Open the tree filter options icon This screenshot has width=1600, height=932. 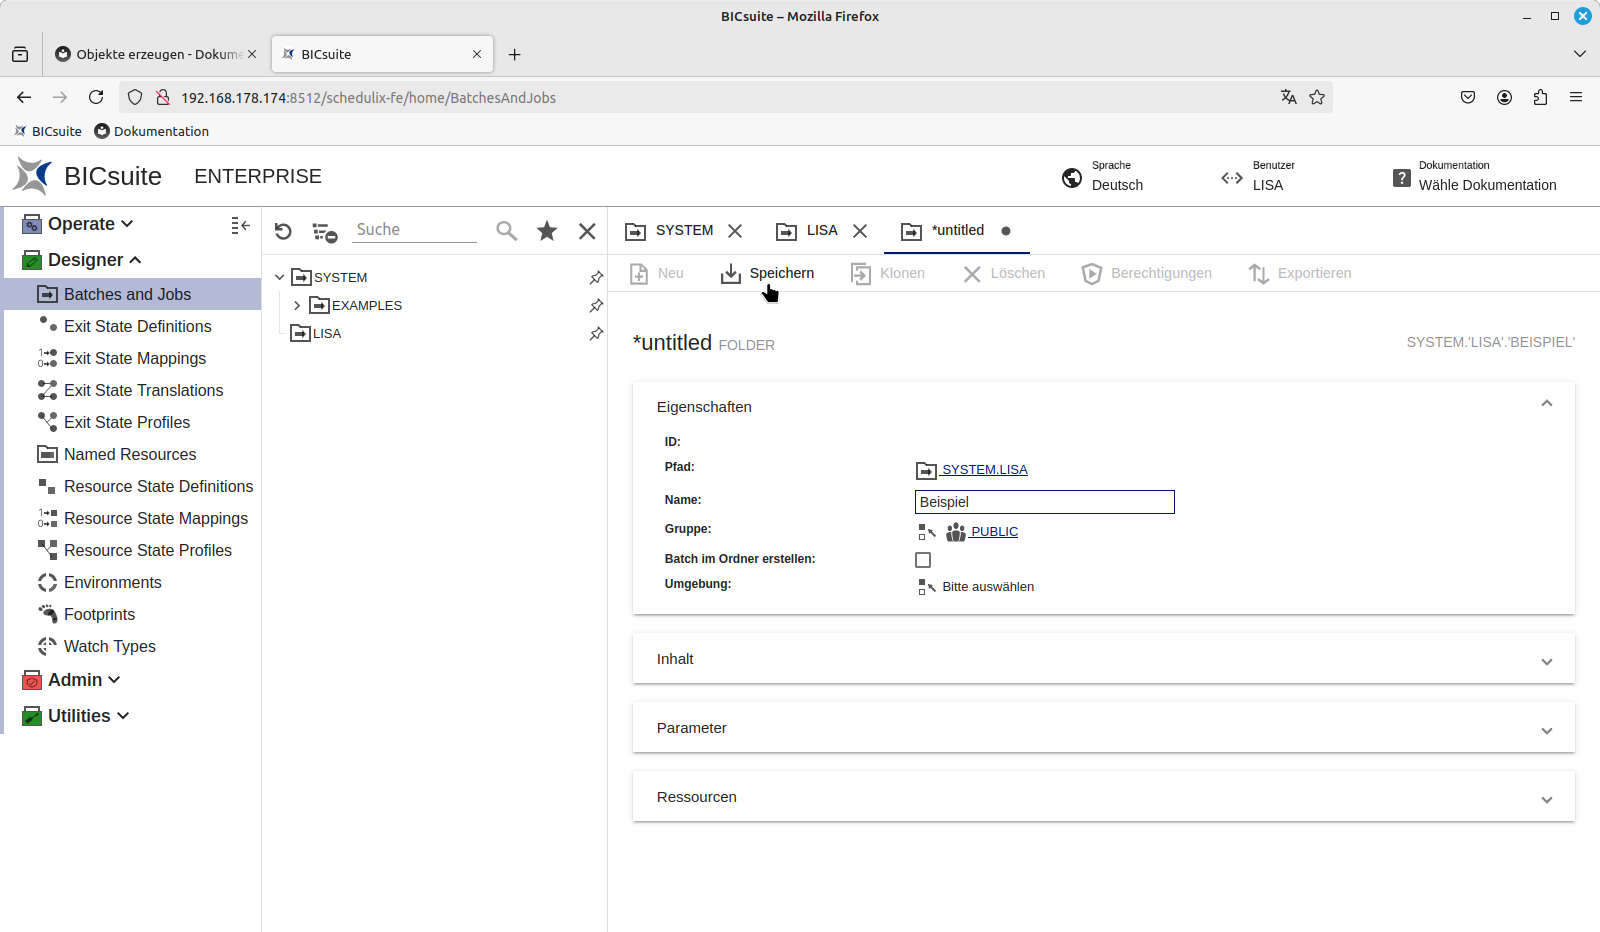tap(323, 230)
